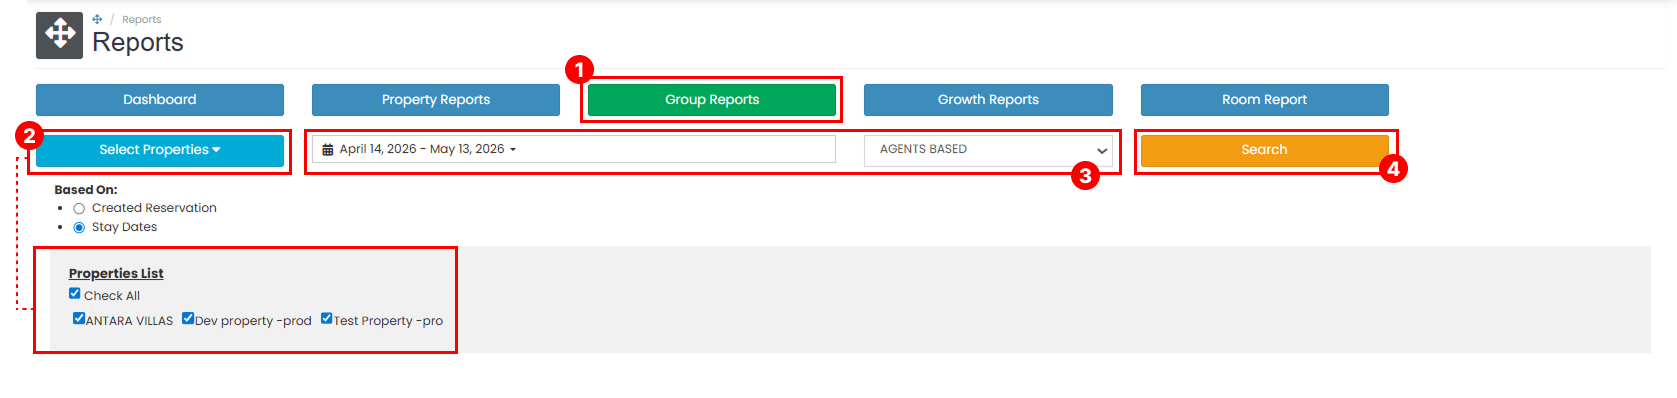Uncheck the Test Property -pro checkbox
The width and height of the screenshot is (1677, 398).
click(326, 318)
